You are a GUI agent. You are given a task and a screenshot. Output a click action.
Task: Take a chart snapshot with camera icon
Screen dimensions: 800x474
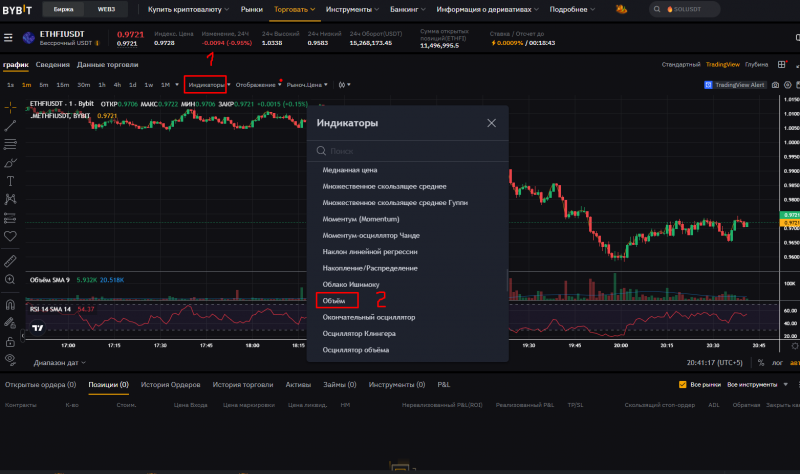pyautogui.click(x=775, y=85)
